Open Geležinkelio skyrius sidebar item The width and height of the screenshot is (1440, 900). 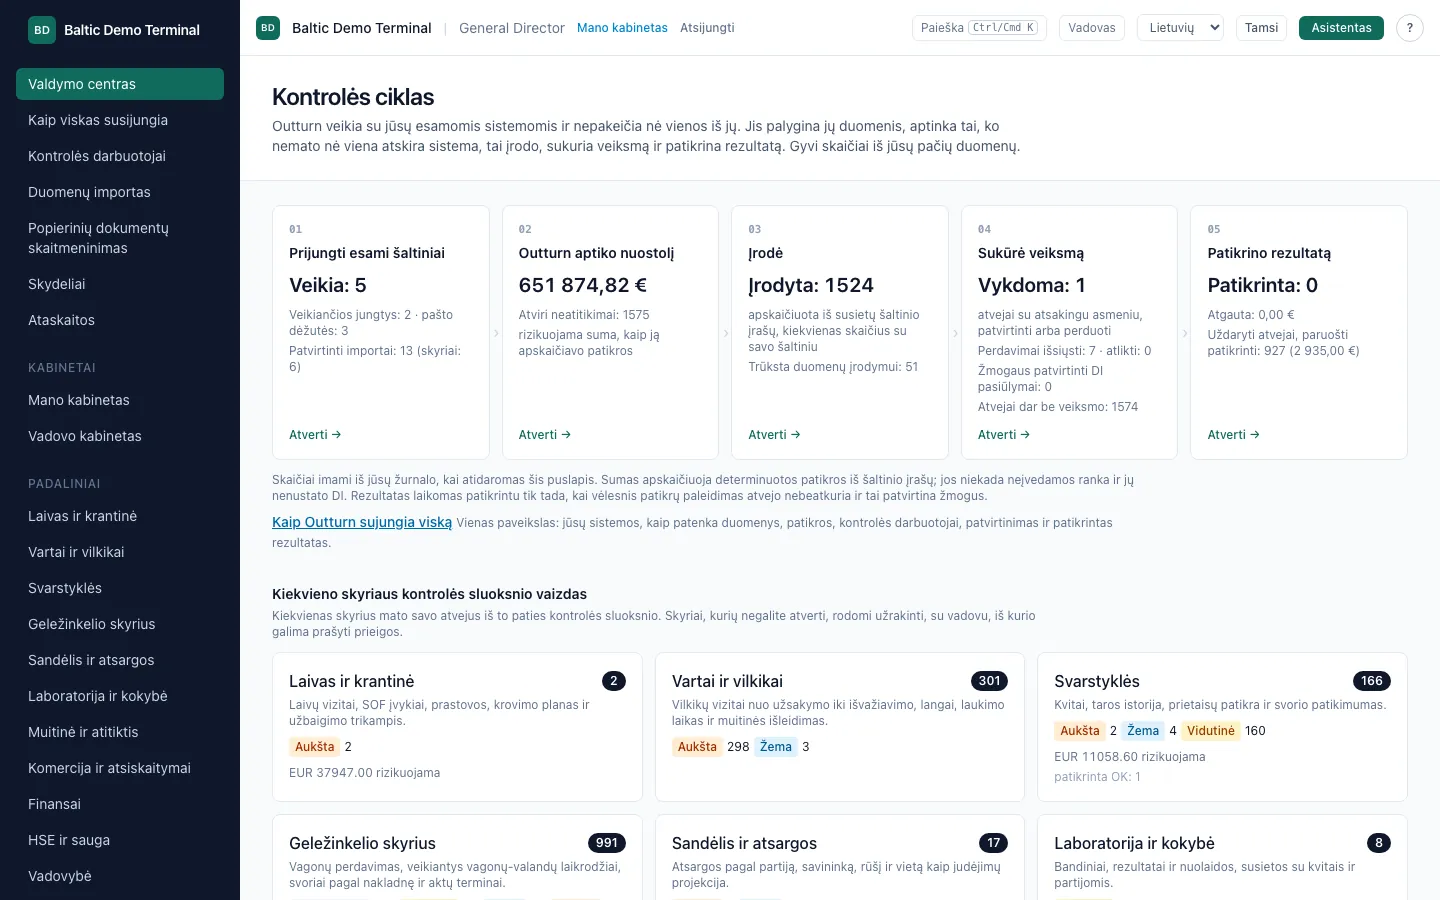[120, 624]
